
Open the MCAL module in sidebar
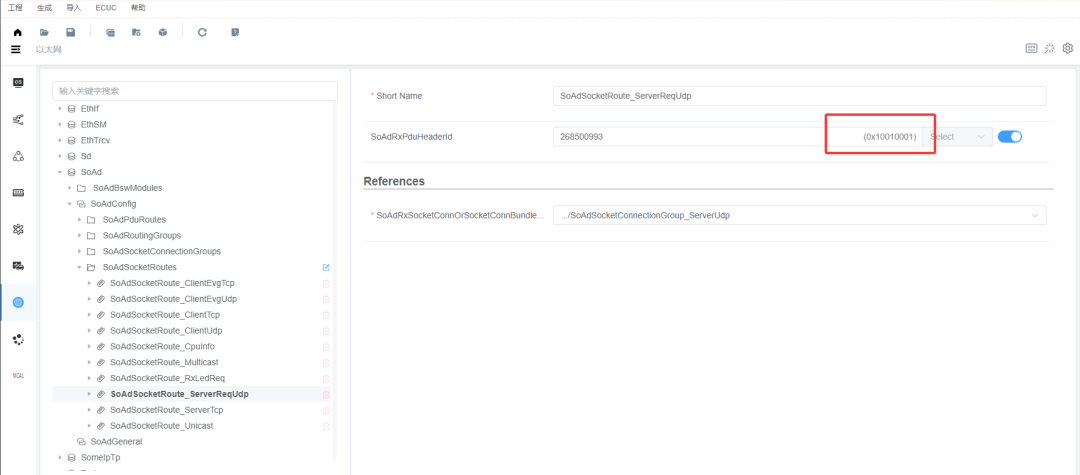[x=19, y=375]
